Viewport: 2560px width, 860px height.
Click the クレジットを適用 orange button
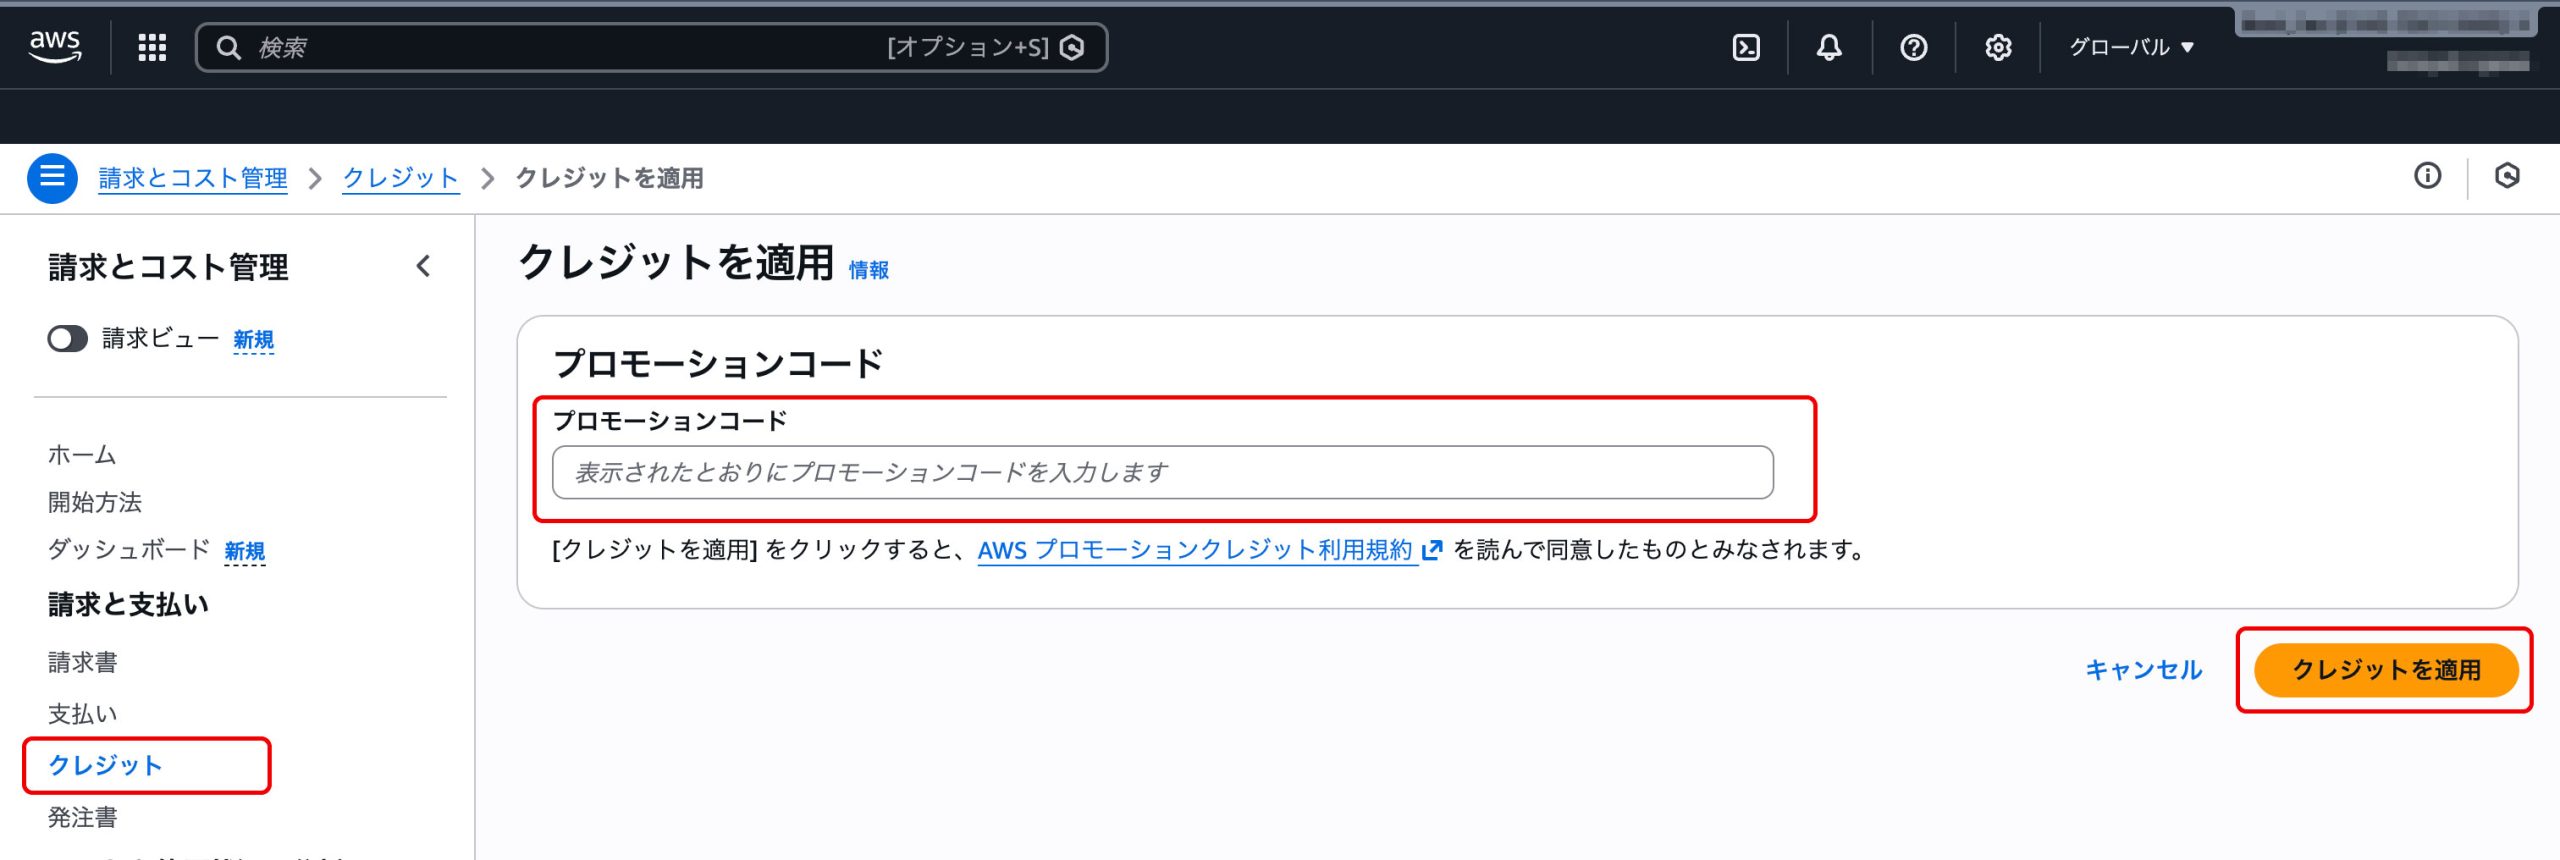coord(2385,670)
